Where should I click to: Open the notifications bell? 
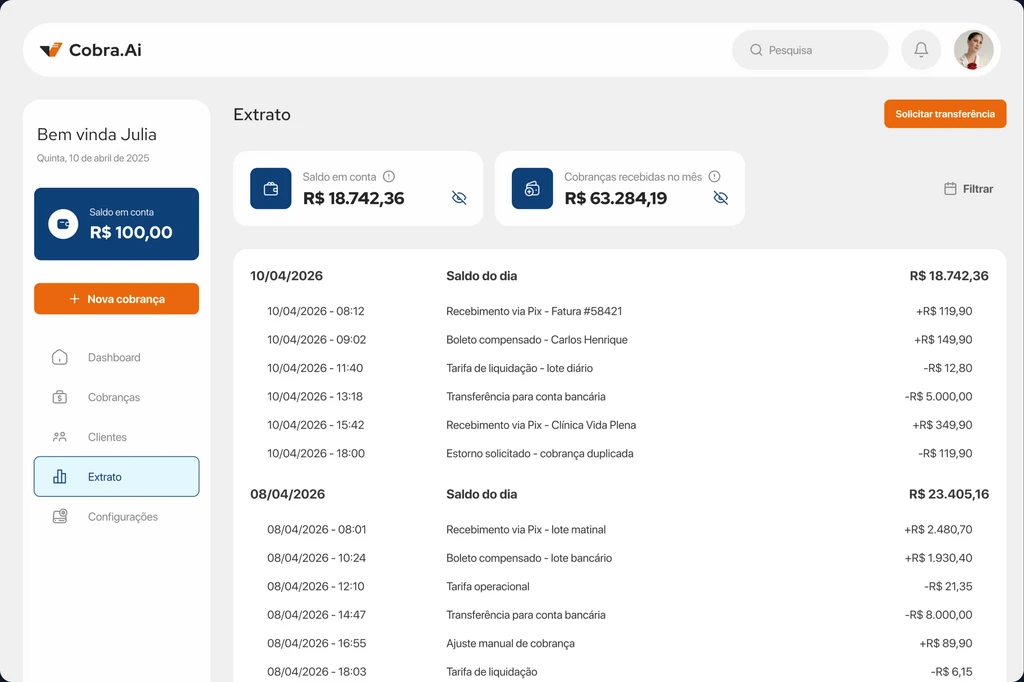(921, 50)
